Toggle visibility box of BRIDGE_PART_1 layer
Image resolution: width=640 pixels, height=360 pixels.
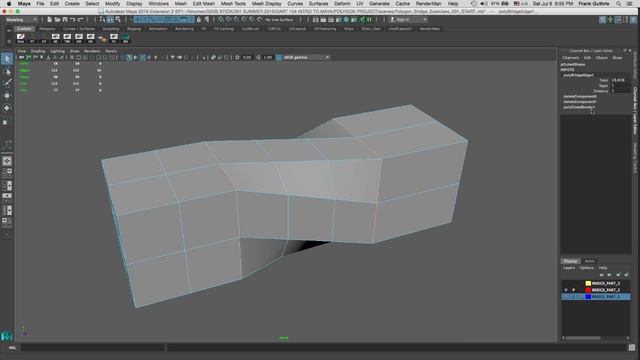tap(566, 297)
